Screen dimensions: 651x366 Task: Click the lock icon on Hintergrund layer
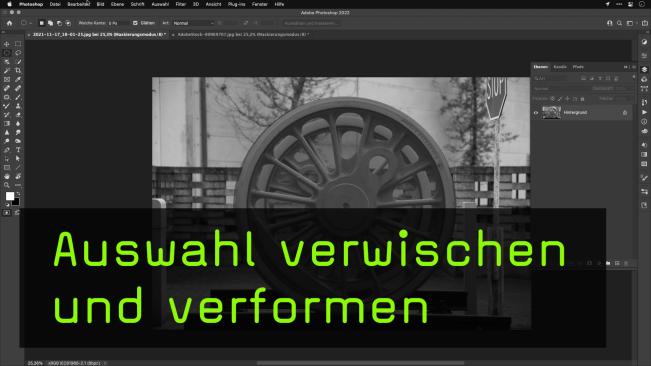pos(625,112)
